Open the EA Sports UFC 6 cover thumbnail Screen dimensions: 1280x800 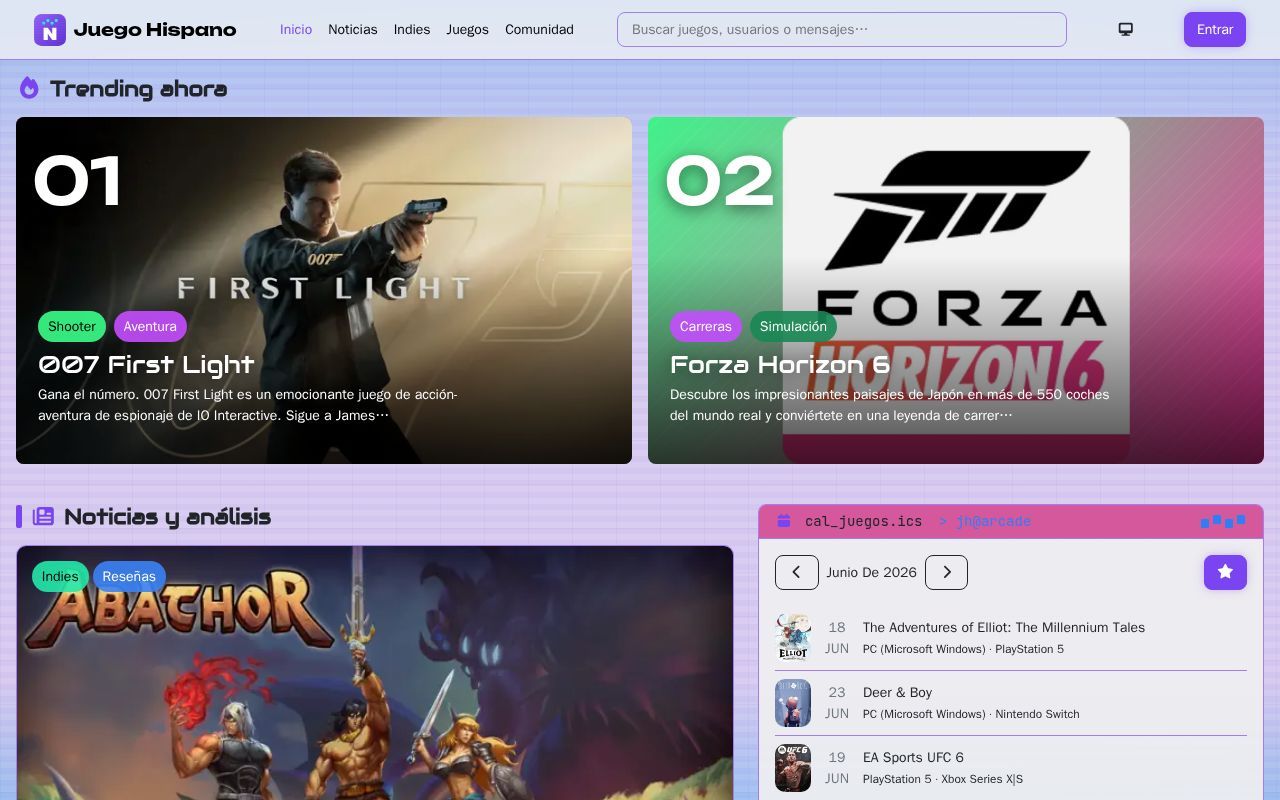click(x=793, y=768)
